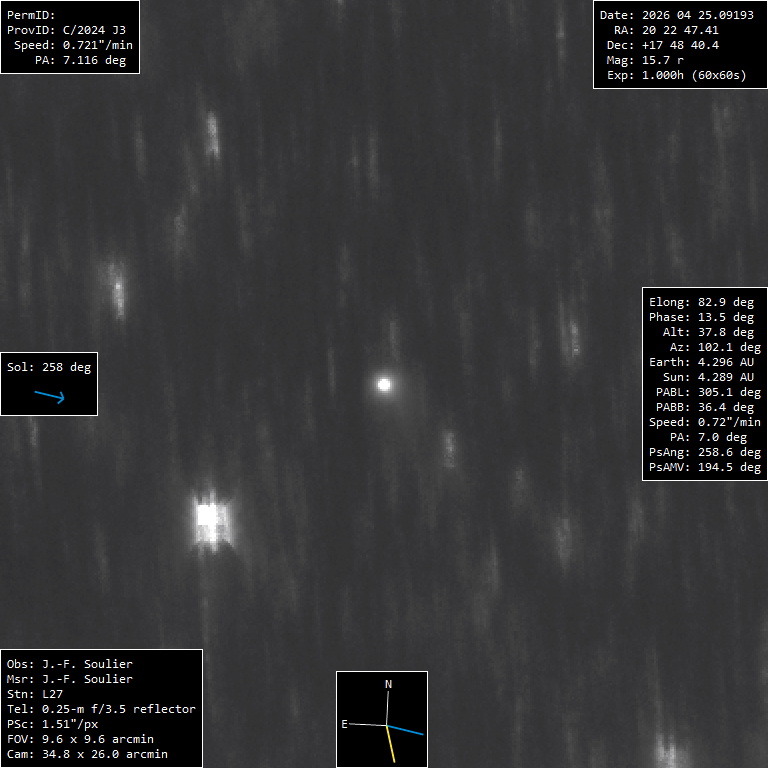The width and height of the screenshot is (768, 768).
Task: Click the Tel: 0.25-m f/3.5 reflector line
Action: 101,709
